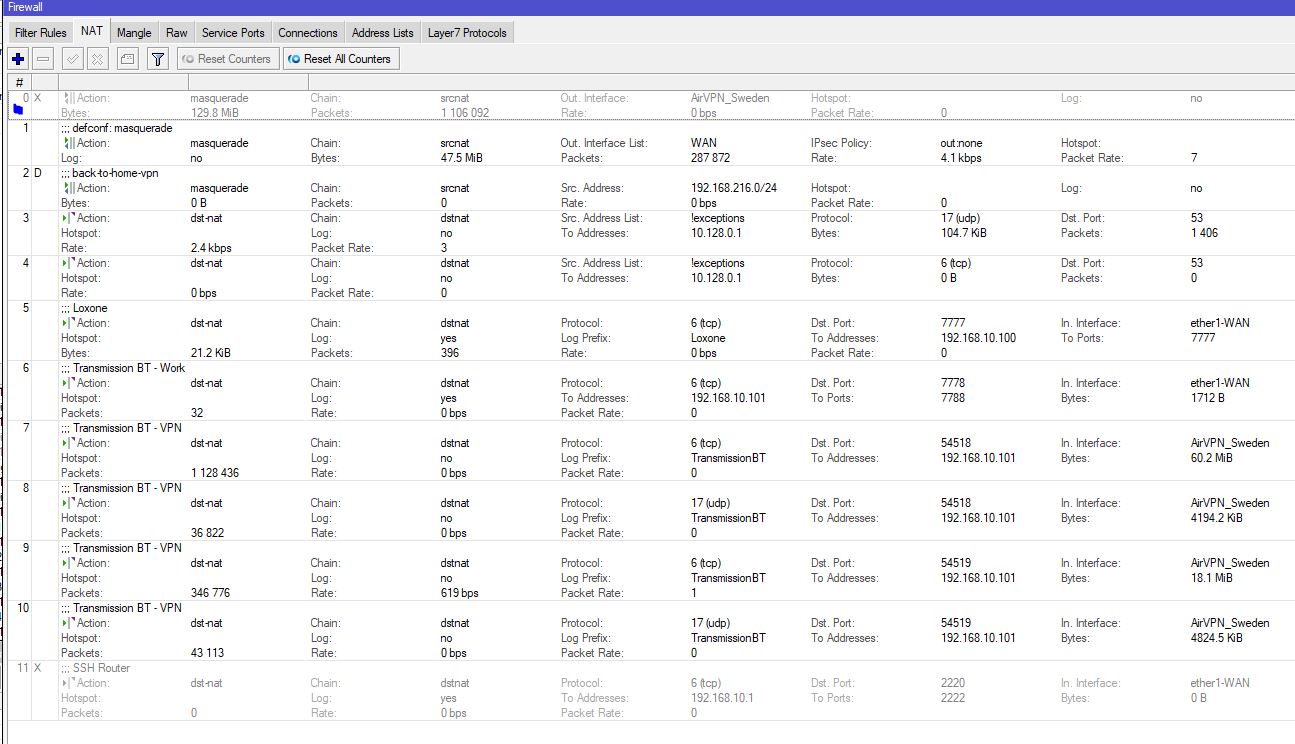Image resolution: width=1295 pixels, height=744 pixels.
Task: Select the Loxone rule comment
Action: pos(84,308)
